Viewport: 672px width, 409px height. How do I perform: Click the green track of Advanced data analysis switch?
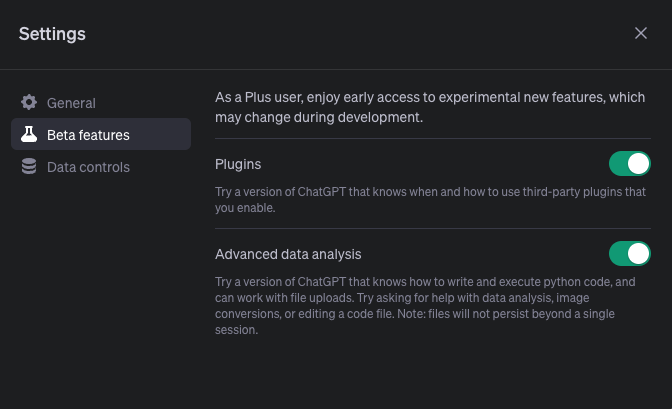click(618, 254)
